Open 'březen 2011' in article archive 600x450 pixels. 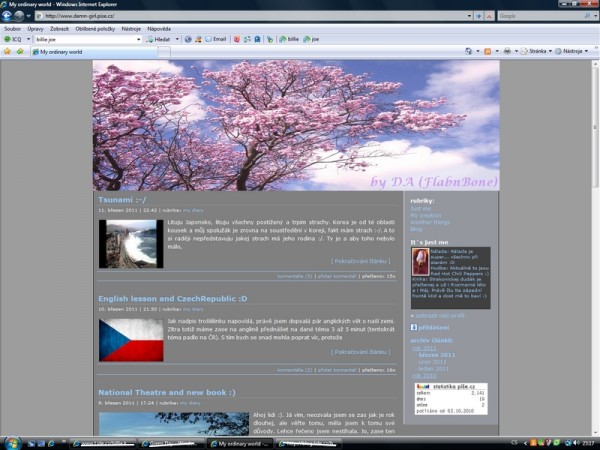tap(437, 355)
